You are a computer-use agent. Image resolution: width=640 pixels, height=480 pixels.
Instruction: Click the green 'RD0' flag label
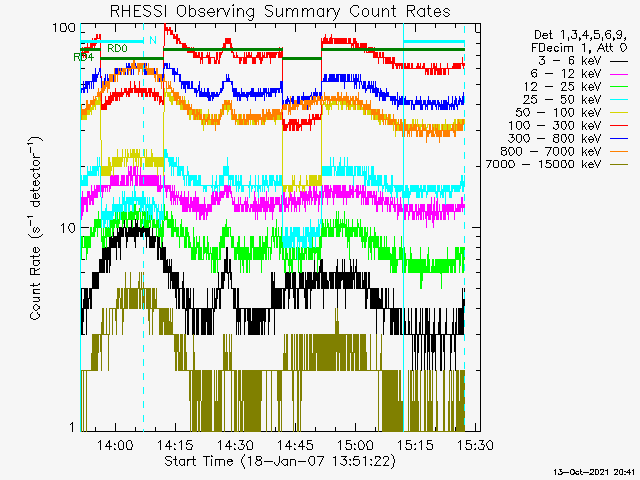(x=117, y=49)
